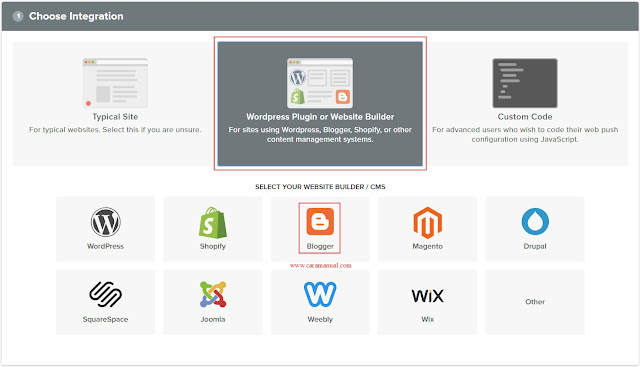Click the Typical Site title text

115,117
